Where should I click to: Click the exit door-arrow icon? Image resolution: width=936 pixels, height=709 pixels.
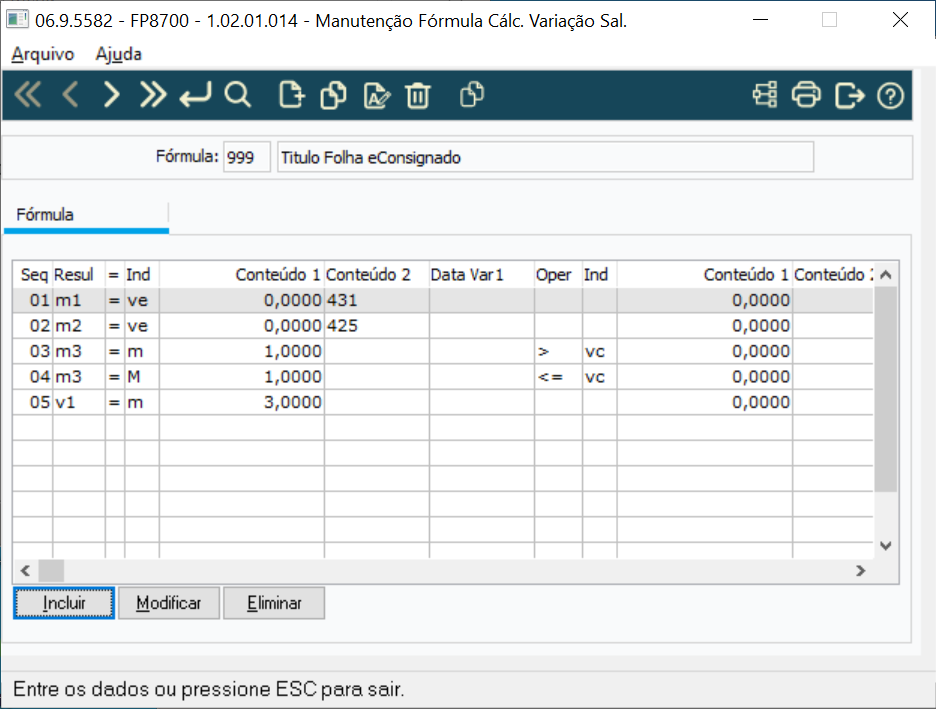coord(849,95)
